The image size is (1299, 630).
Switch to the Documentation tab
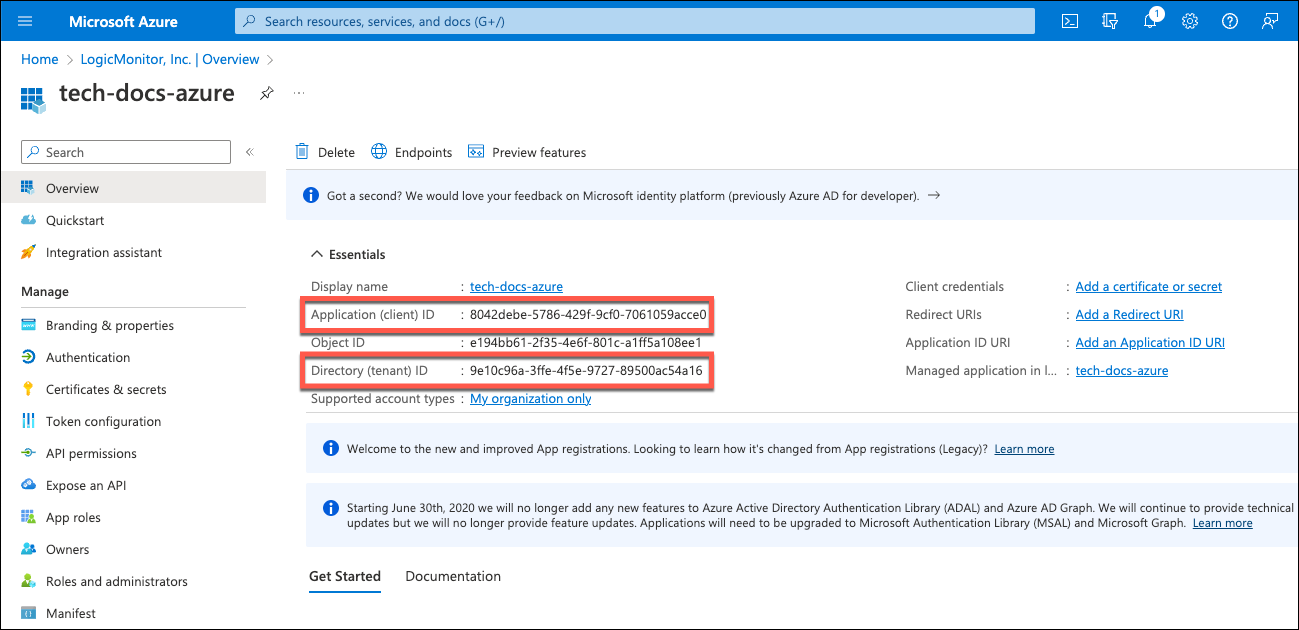453,576
